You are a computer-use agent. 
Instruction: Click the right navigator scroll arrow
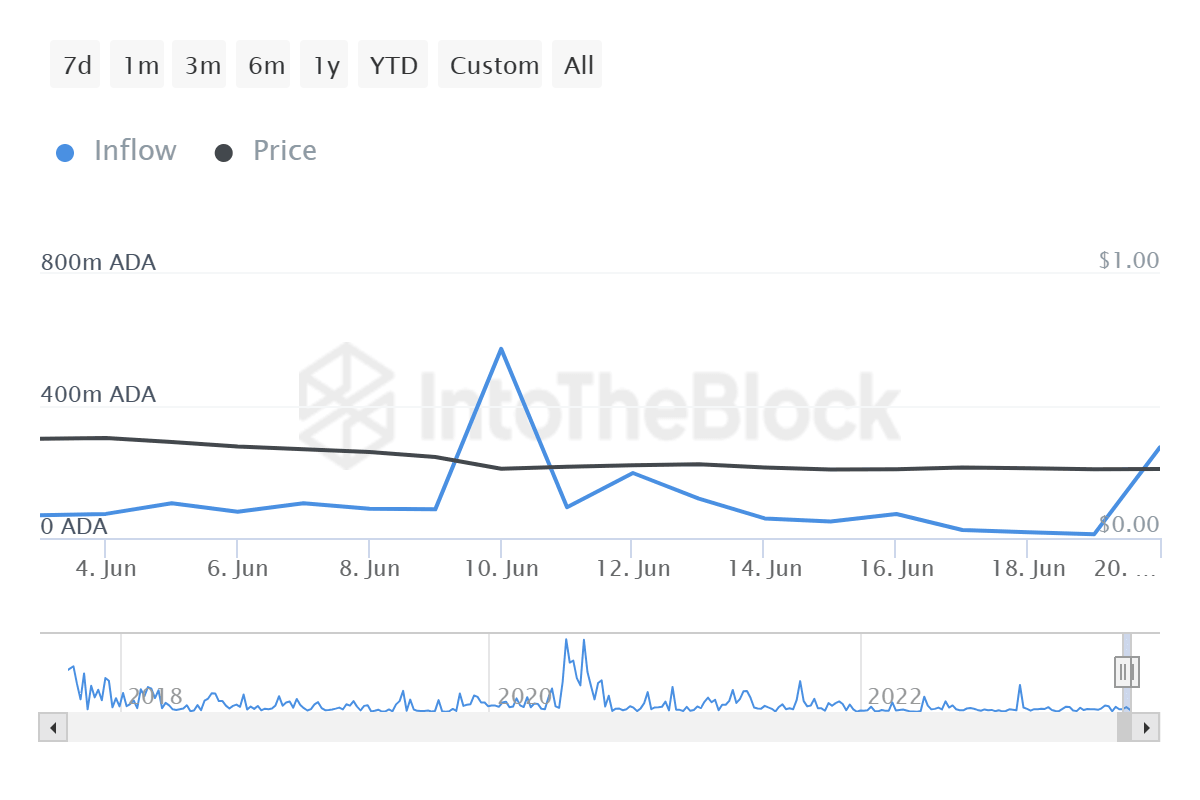[1146, 727]
